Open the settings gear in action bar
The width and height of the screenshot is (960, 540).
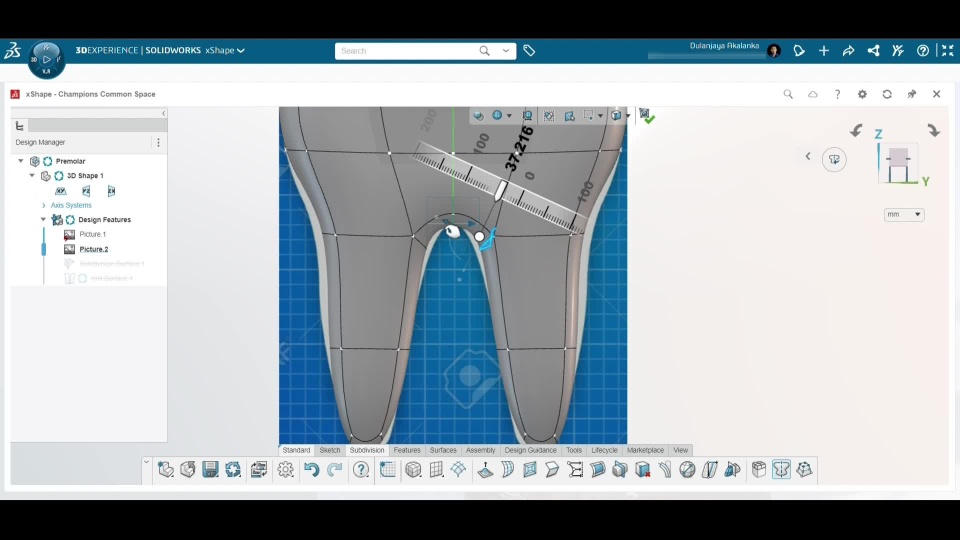[285, 470]
